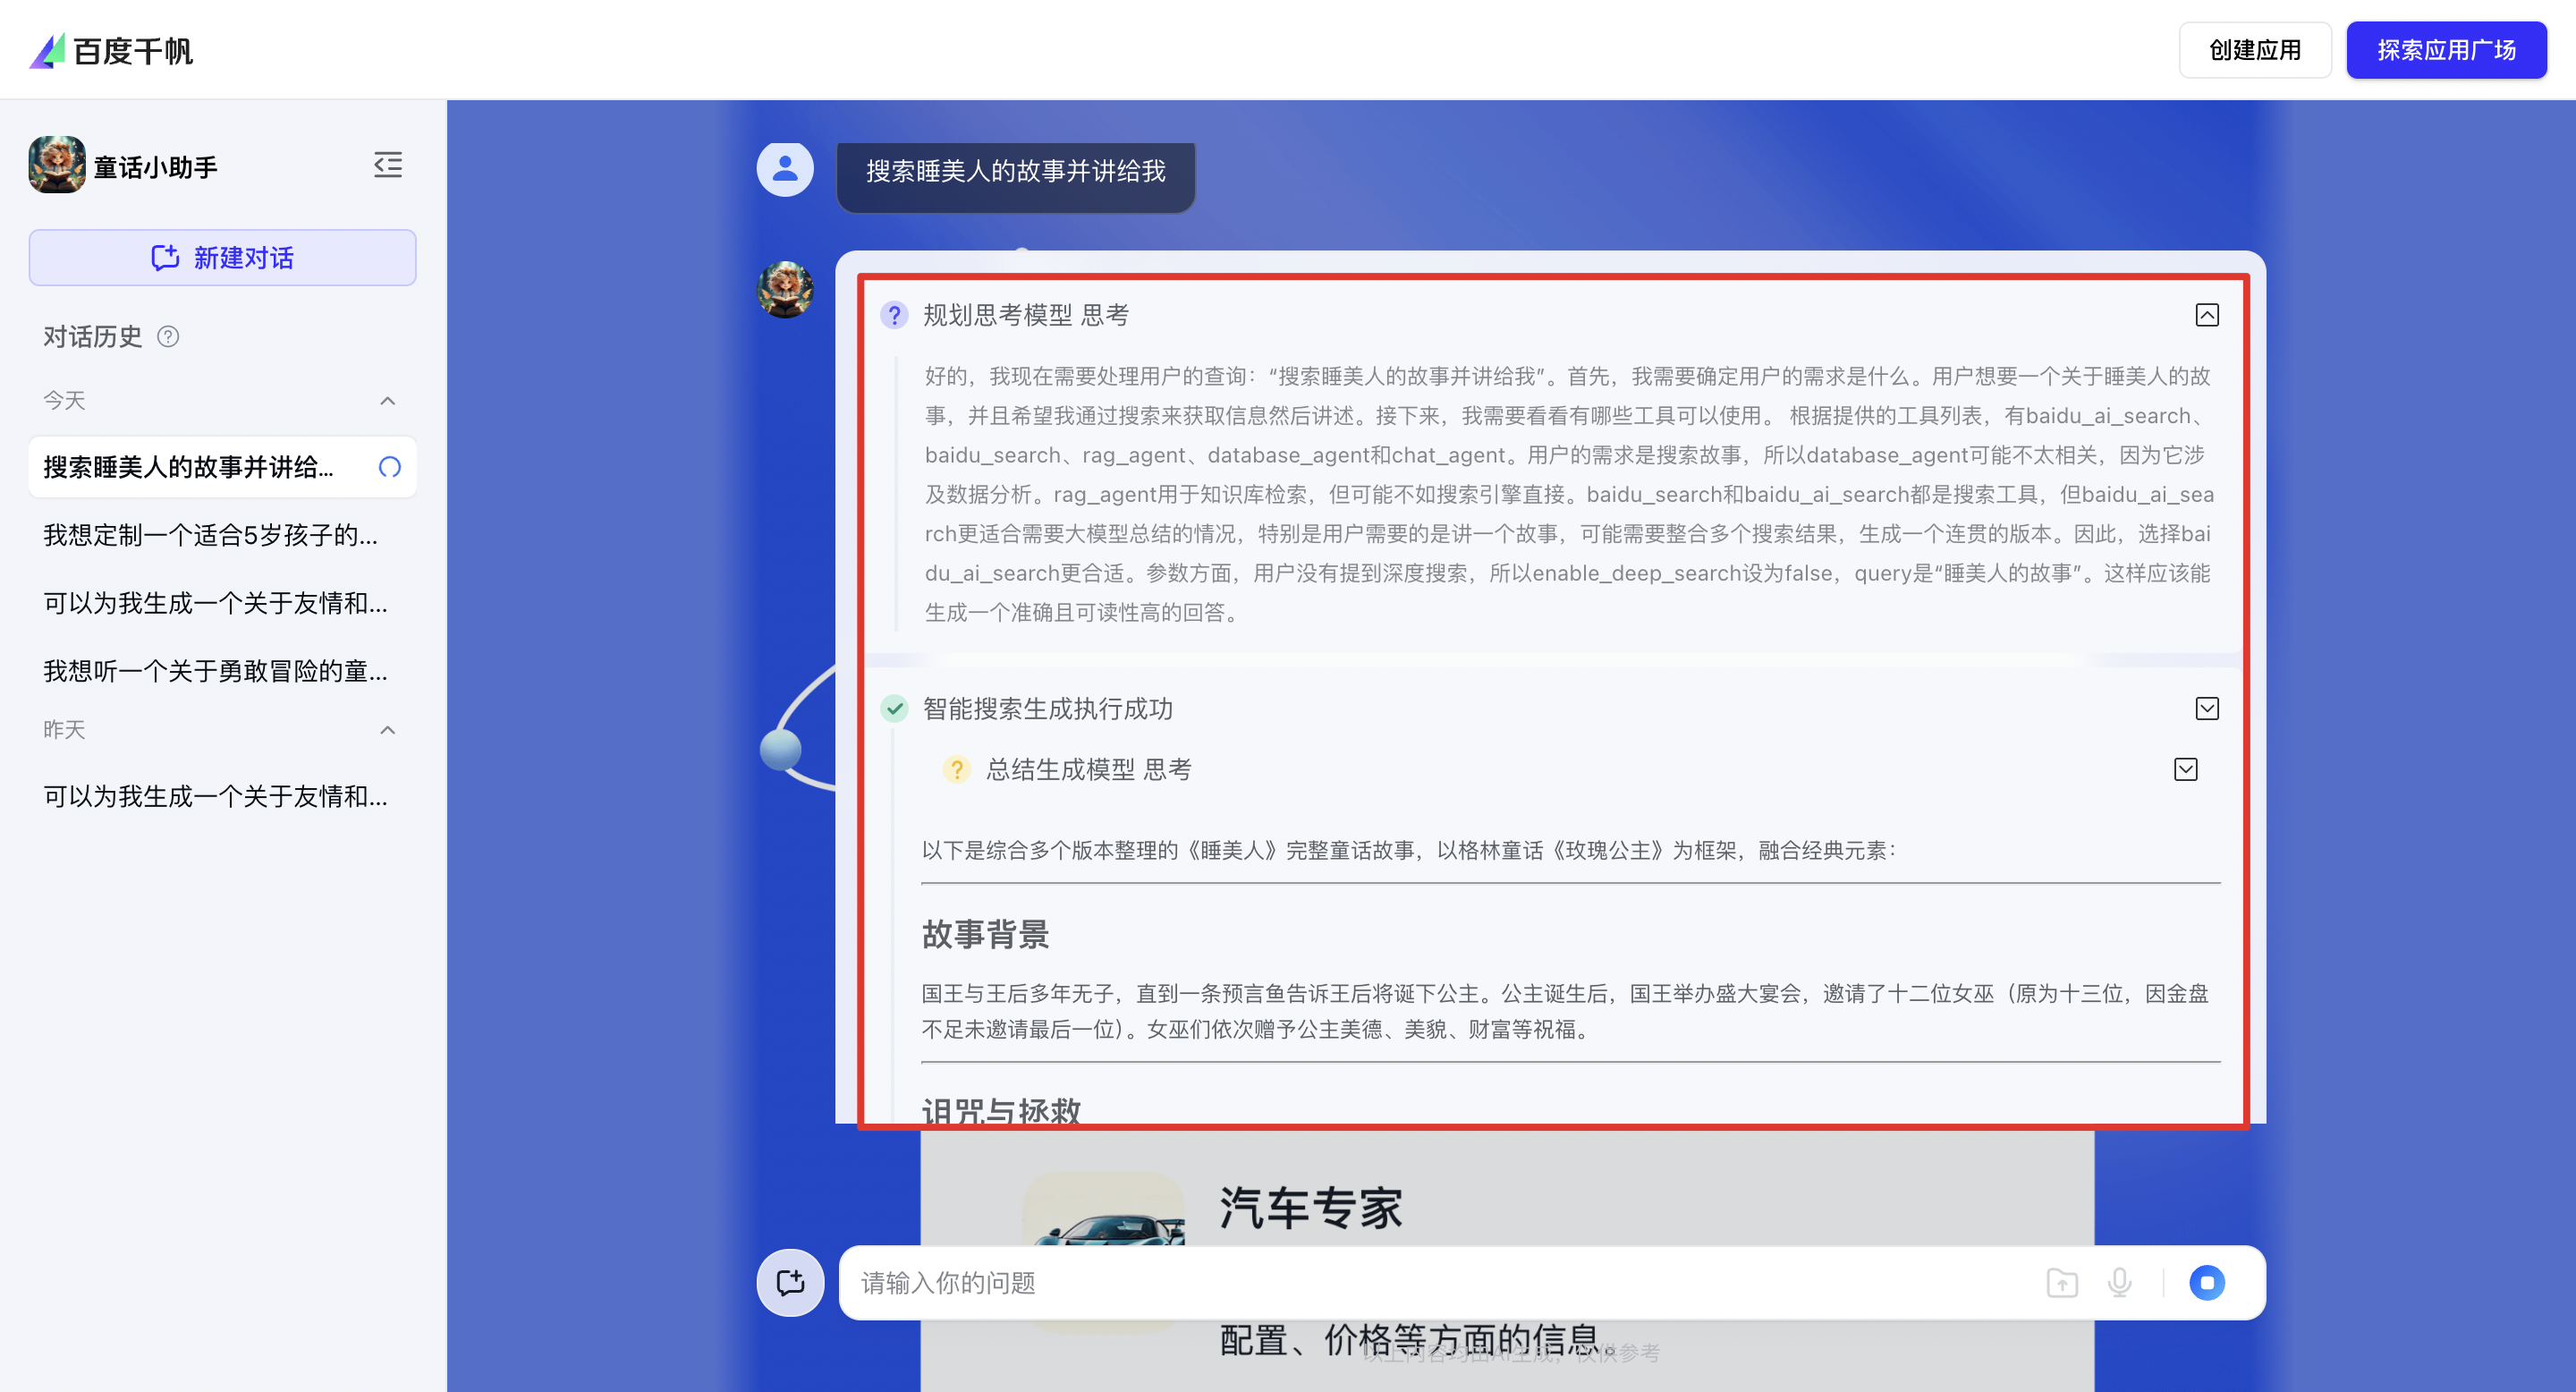This screenshot has width=2576, height=1392.
Task: Expand the 总结生成模型 思考 section
Action: pos(2185,769)
